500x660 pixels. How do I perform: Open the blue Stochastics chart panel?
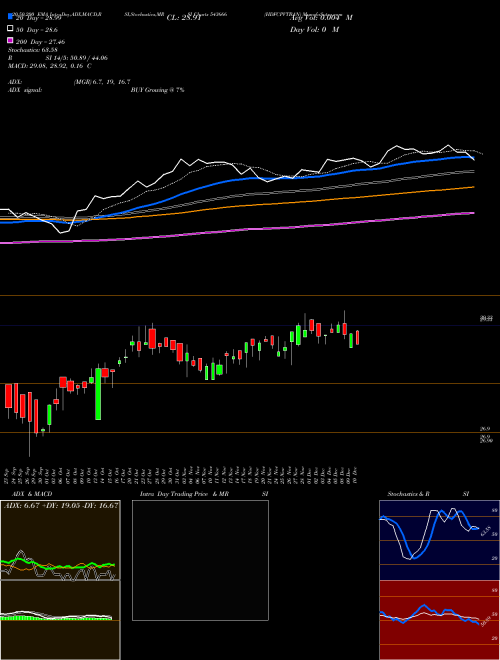pos(439,540)
